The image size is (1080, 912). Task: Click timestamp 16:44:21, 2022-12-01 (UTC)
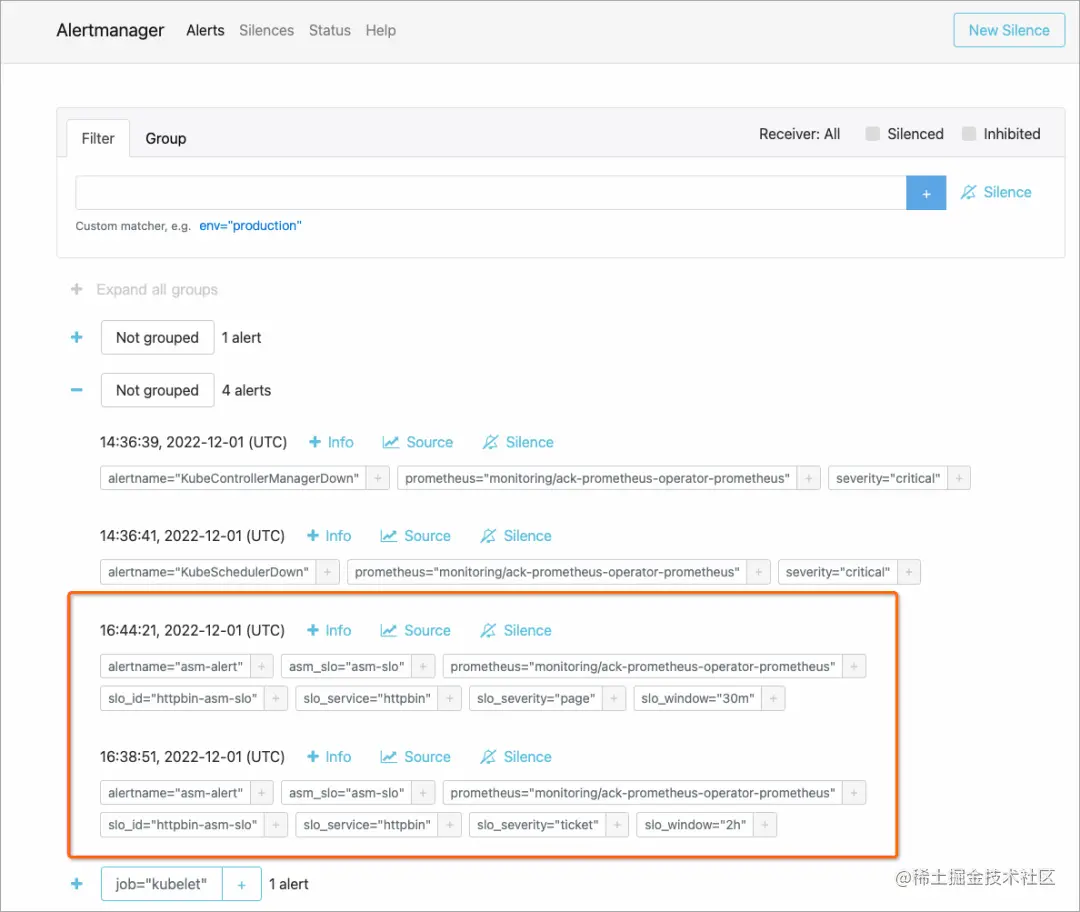coord(192,630)
